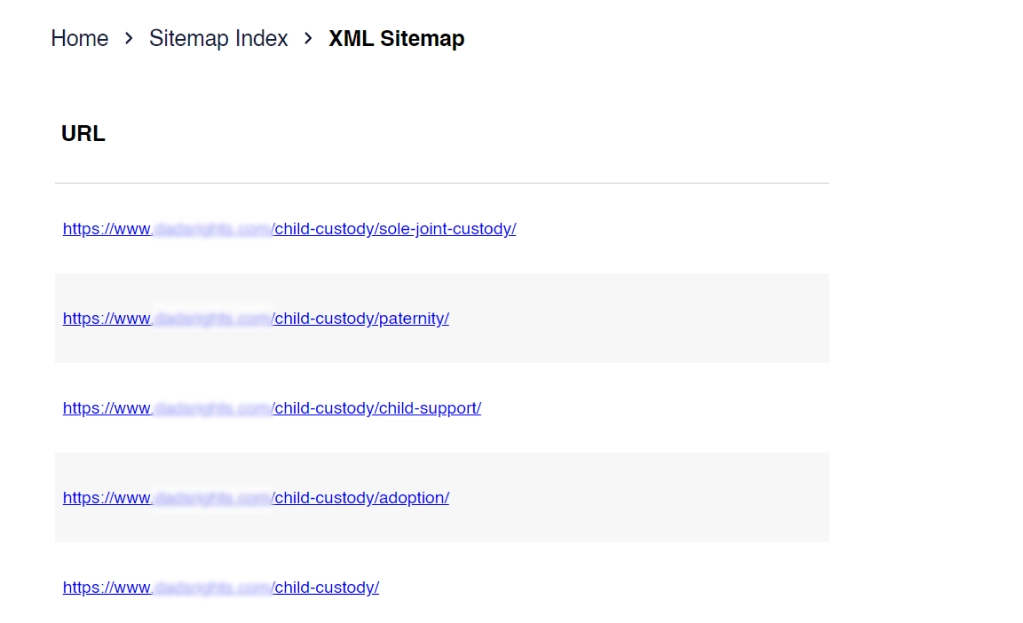This screenshot has height=623, width=1023.
Task: Follow the child-support URL link
Action: (377, 409)
